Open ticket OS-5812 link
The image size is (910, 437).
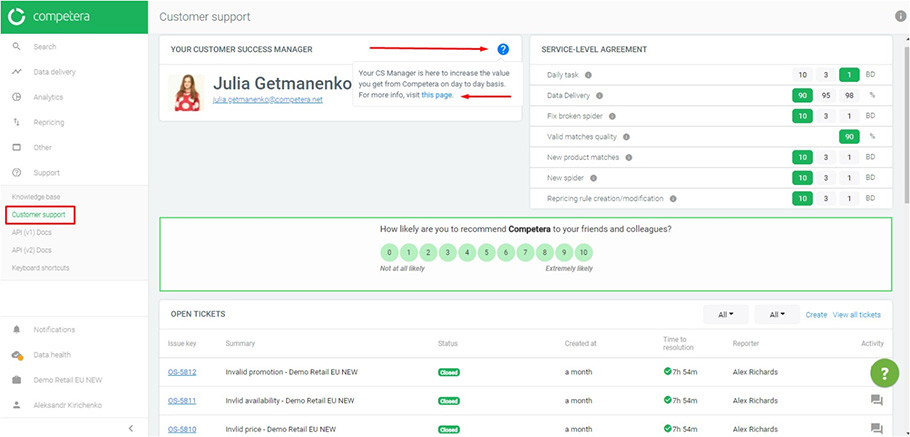click(x=182, y=372)
